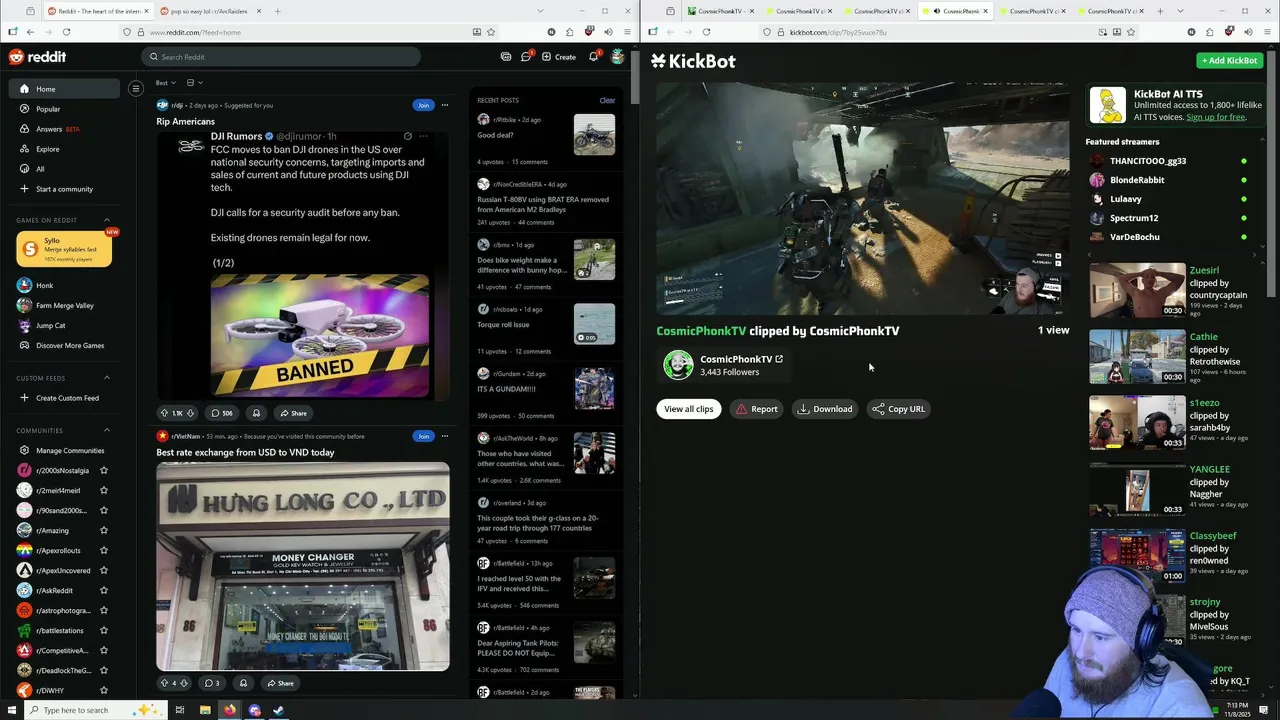Open the 506 comments on DJI post
This screenshot has height=720, width=1280.
pyautogui.click(x=221, y=413)
